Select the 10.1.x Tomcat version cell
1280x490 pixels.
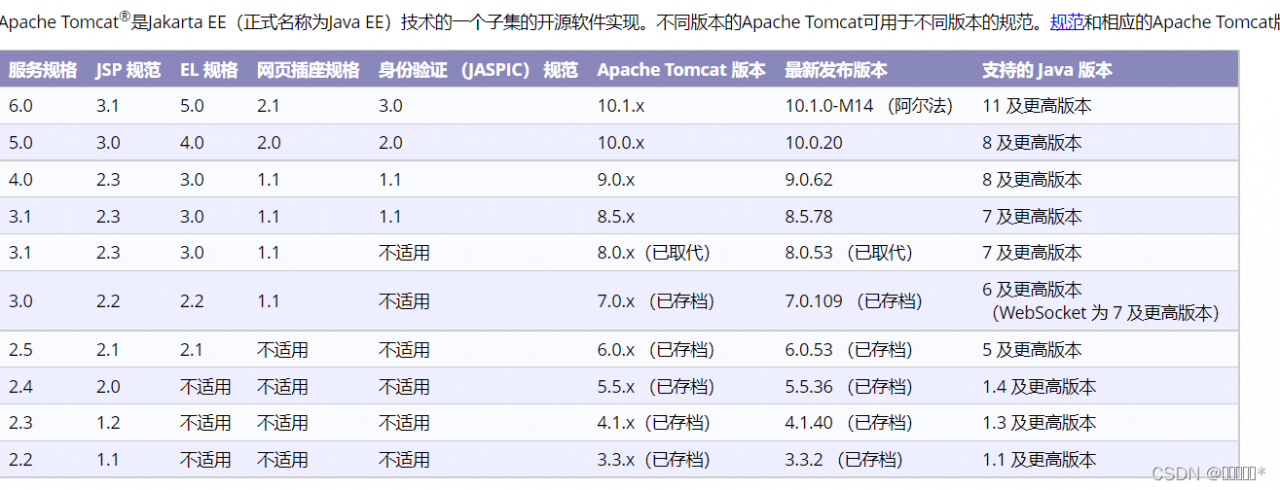[x=621, y=106]
